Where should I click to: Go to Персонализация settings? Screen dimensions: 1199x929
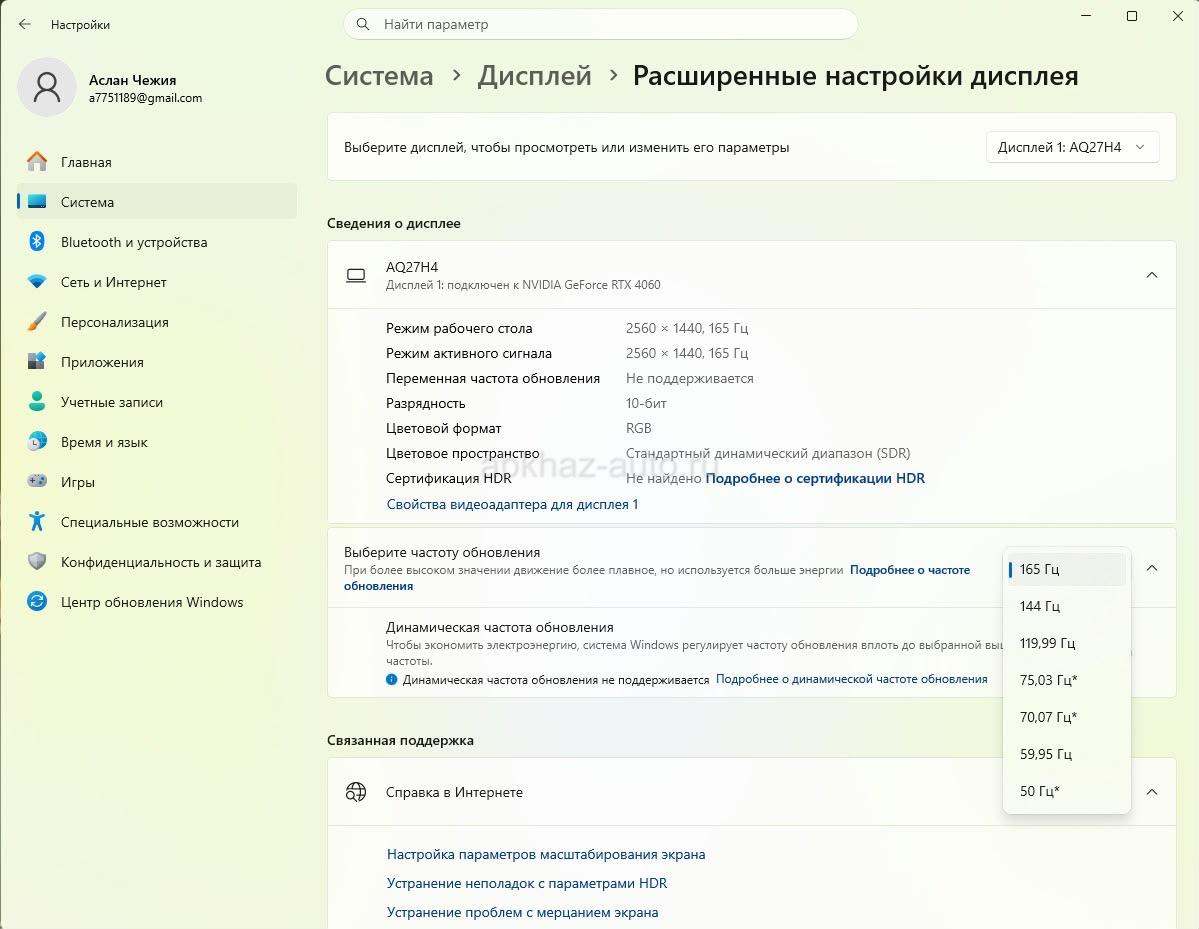(157, 322)
